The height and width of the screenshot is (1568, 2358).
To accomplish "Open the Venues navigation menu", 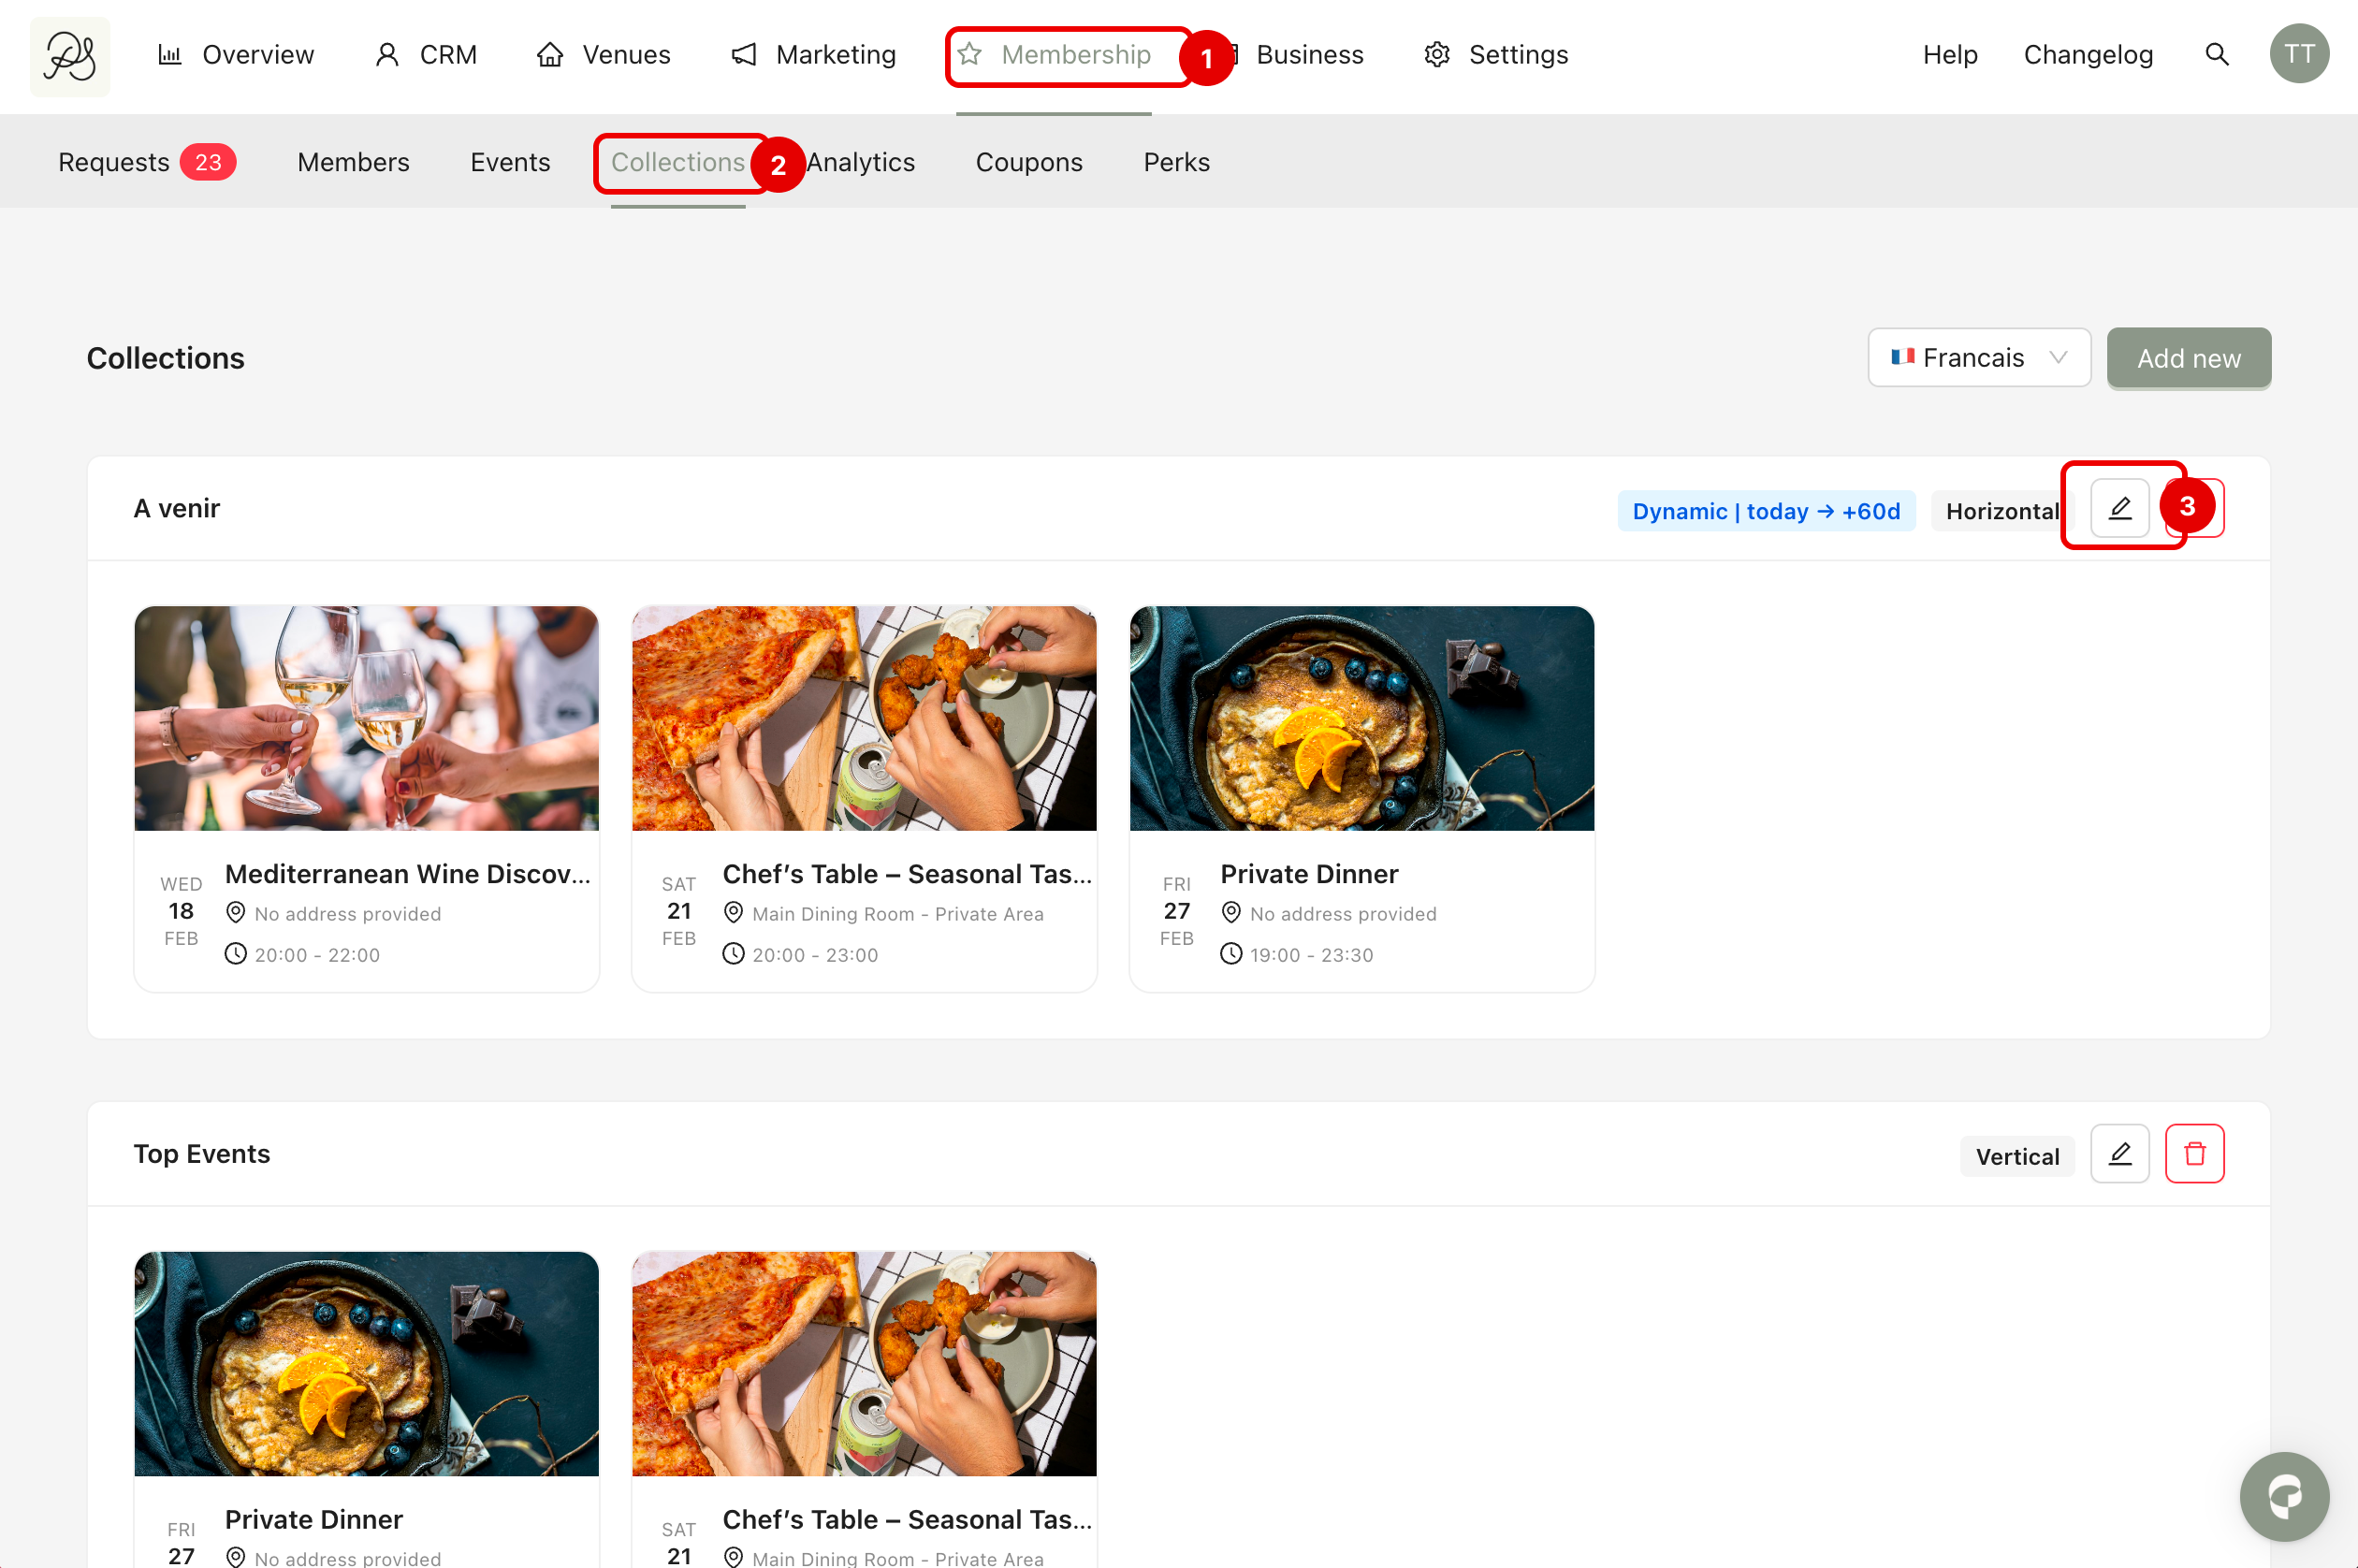I will click(603, 54).
